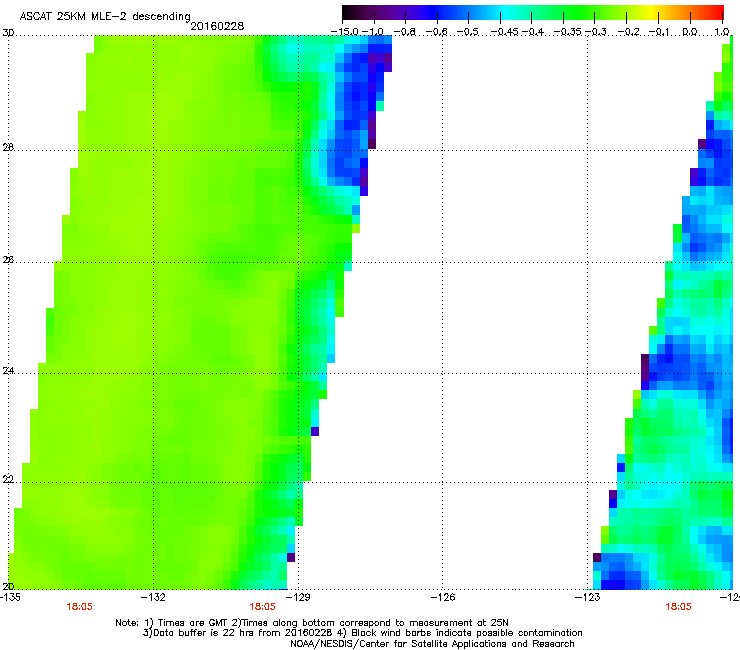Screen dimensions: 740x650
Task: Select the -0.2 label on the color scale
Action: (629, 32)
